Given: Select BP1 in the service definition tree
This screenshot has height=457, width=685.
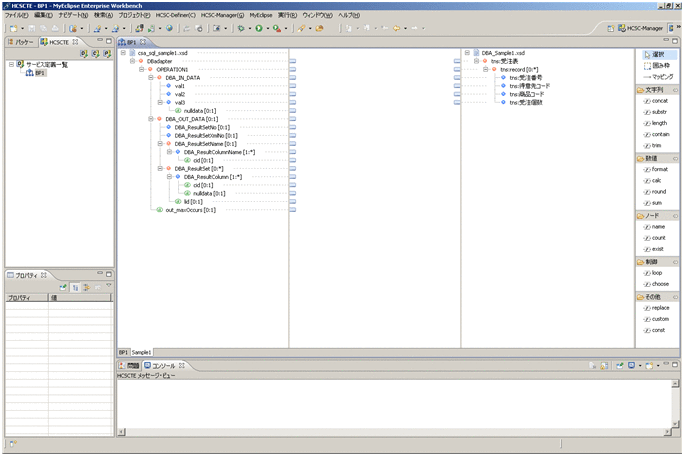Looking at the screenshot, I should [x=39, y=73].
